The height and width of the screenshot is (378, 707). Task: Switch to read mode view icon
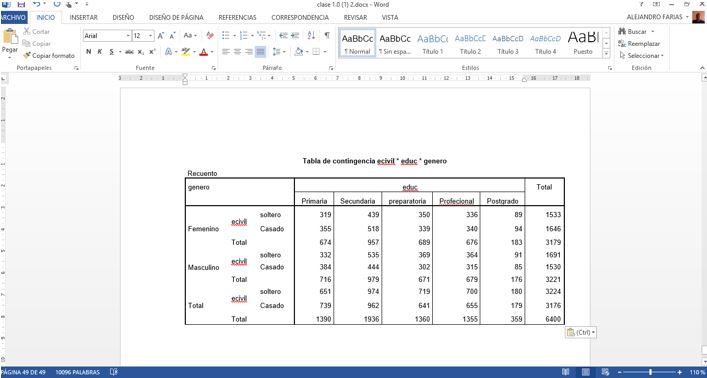pyautogui.click(x=566, y=372)
